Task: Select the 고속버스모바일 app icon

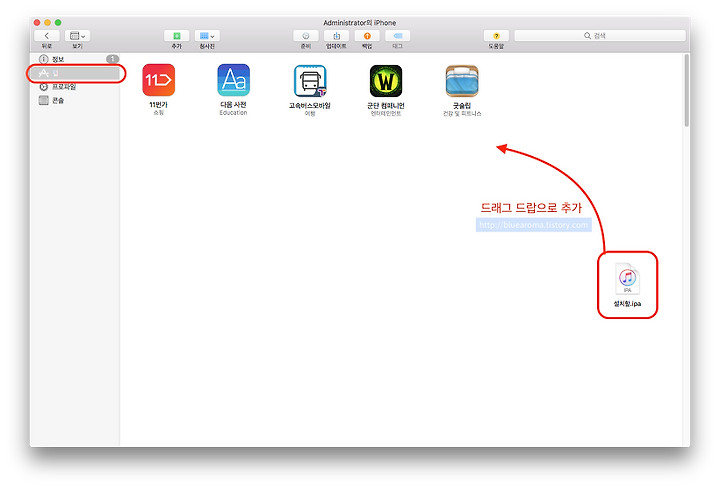Action: pos(310,80)
